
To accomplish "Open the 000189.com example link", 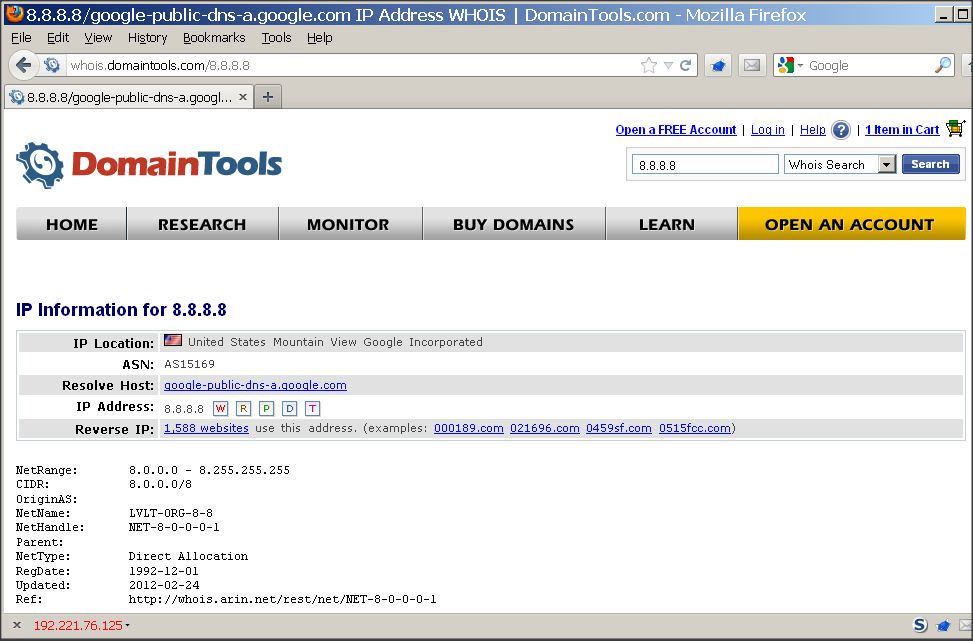I will pyautogui.click(x=469, y=428).
